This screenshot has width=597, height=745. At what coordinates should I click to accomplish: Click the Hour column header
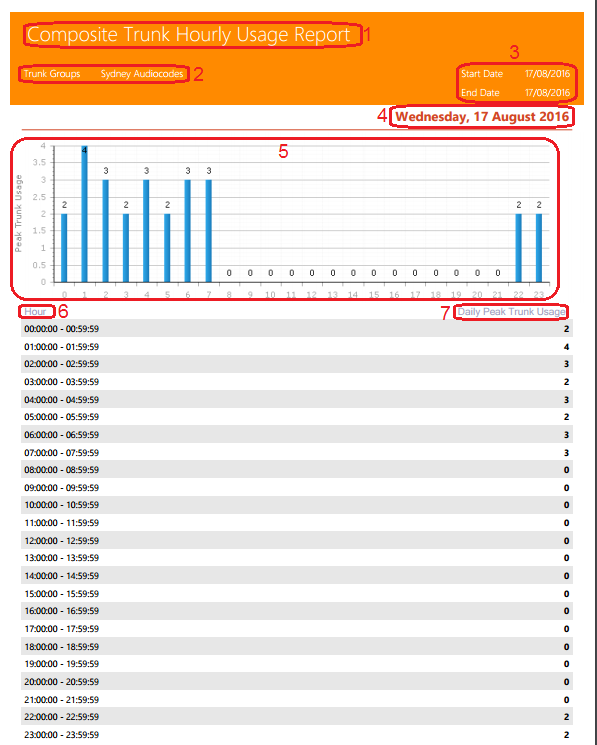pos(35,312)
